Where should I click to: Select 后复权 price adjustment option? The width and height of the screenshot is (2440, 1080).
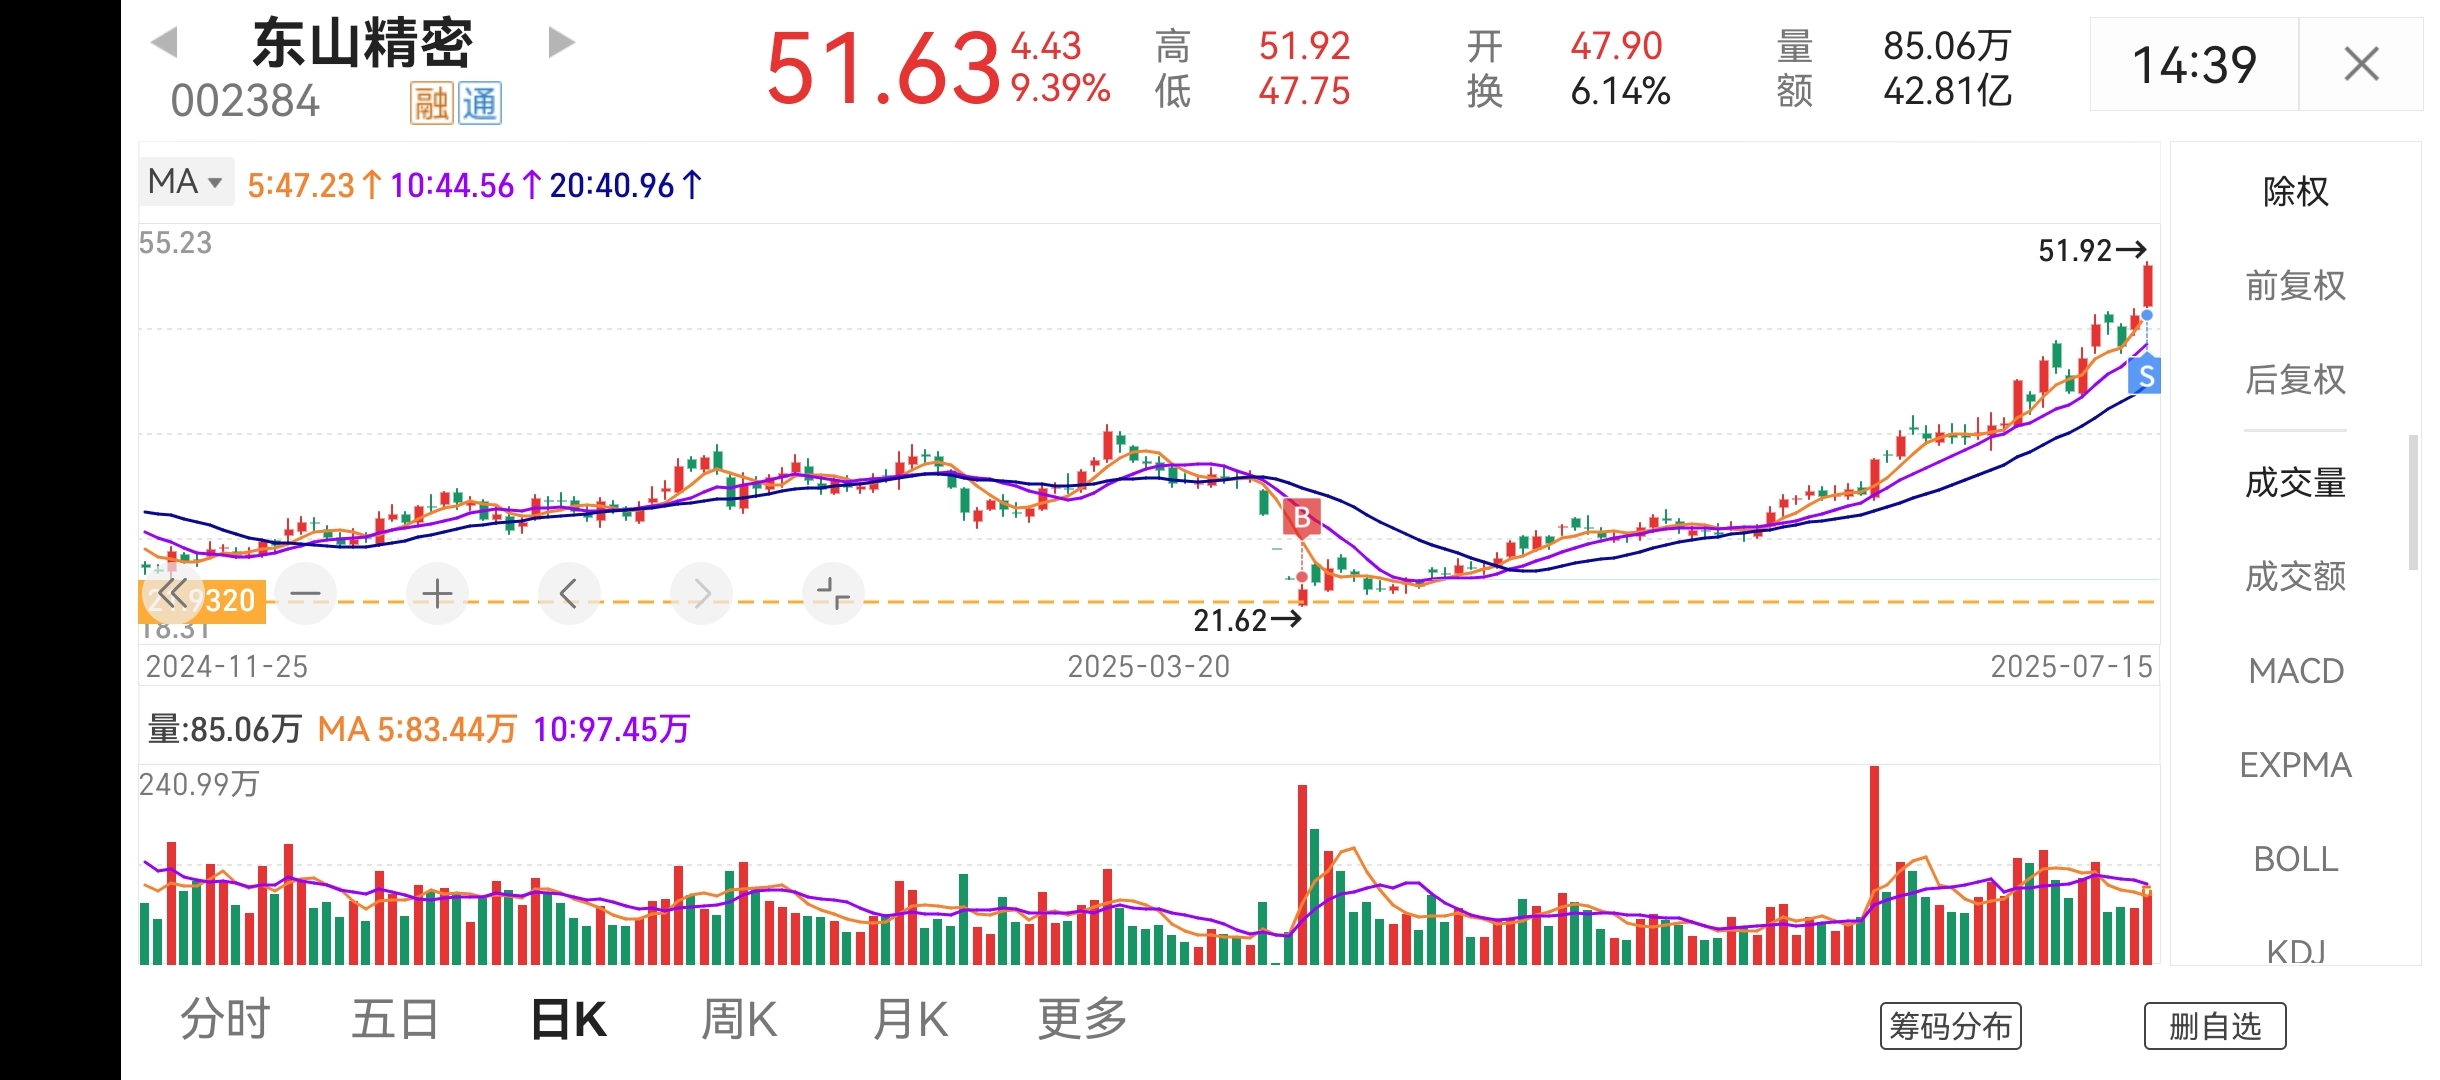tap(2295, 380)
